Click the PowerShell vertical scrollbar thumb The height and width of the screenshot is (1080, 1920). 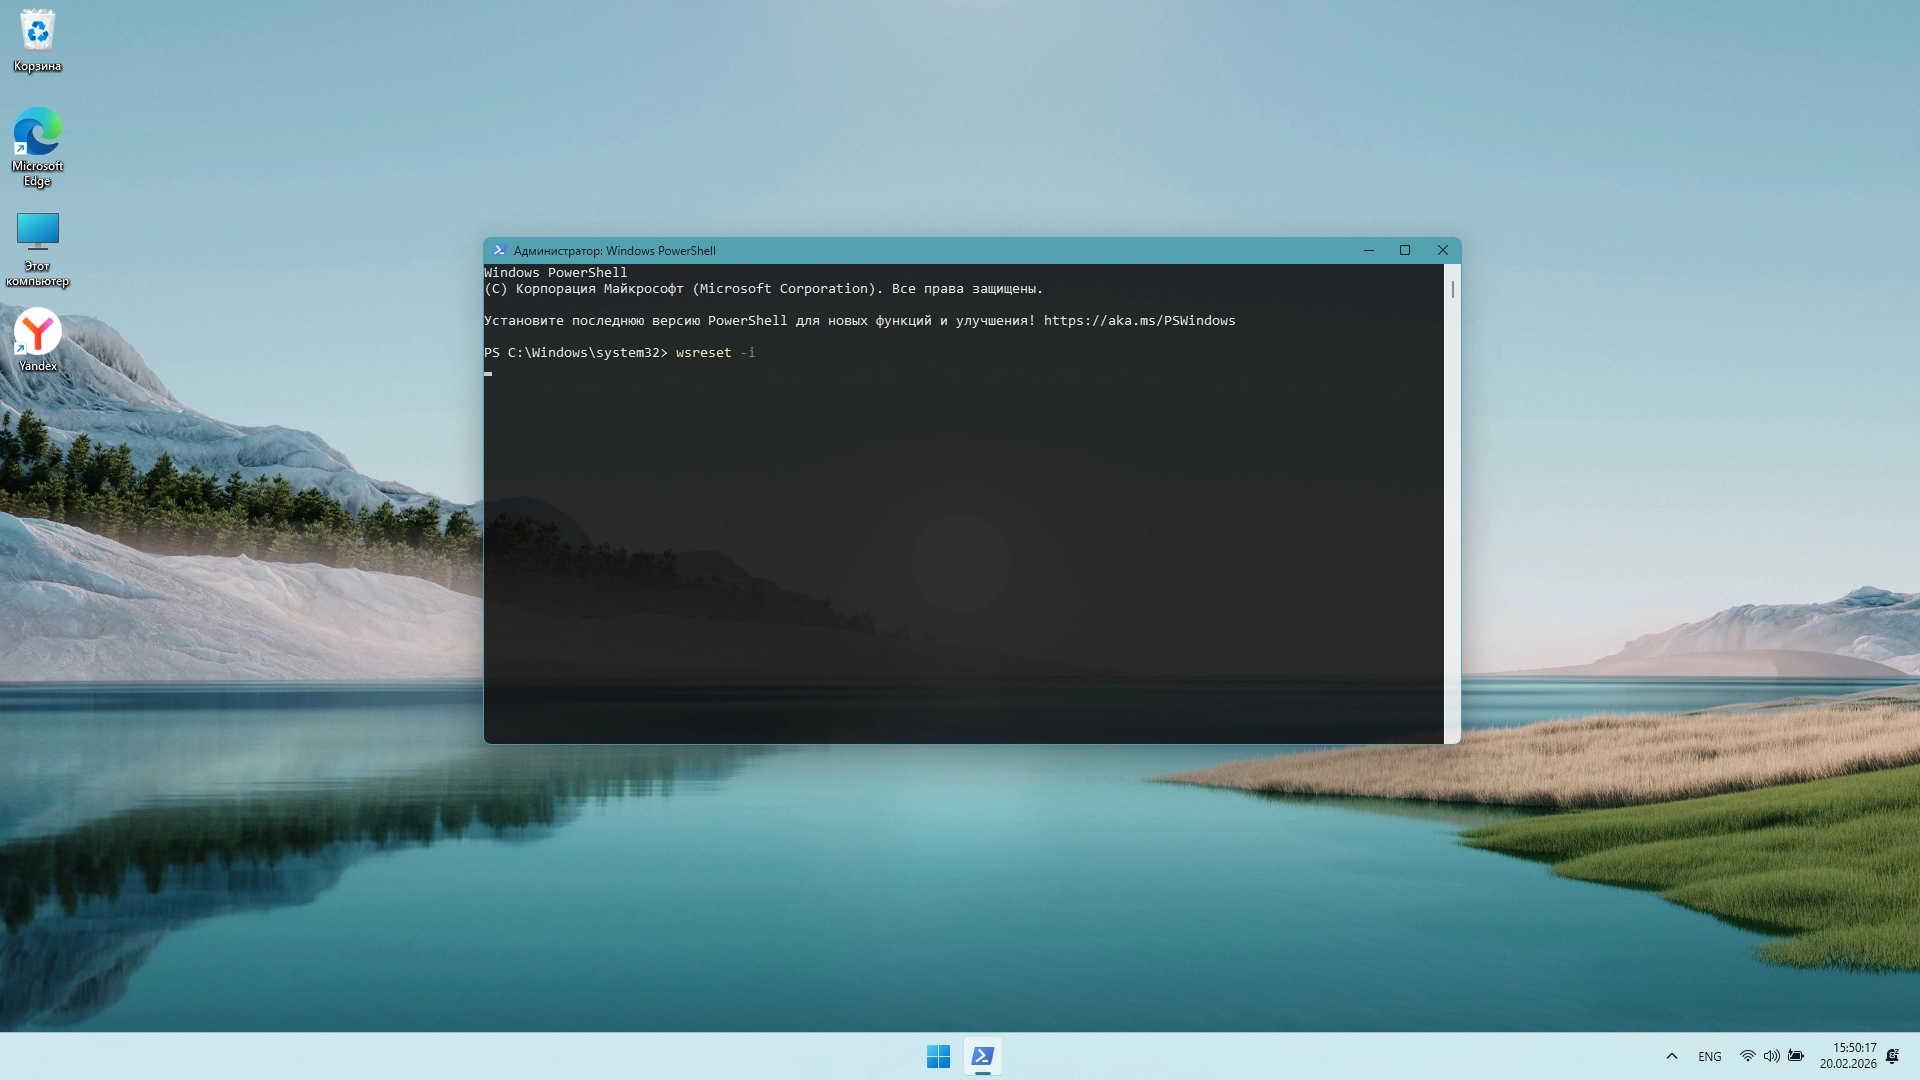1452,290
